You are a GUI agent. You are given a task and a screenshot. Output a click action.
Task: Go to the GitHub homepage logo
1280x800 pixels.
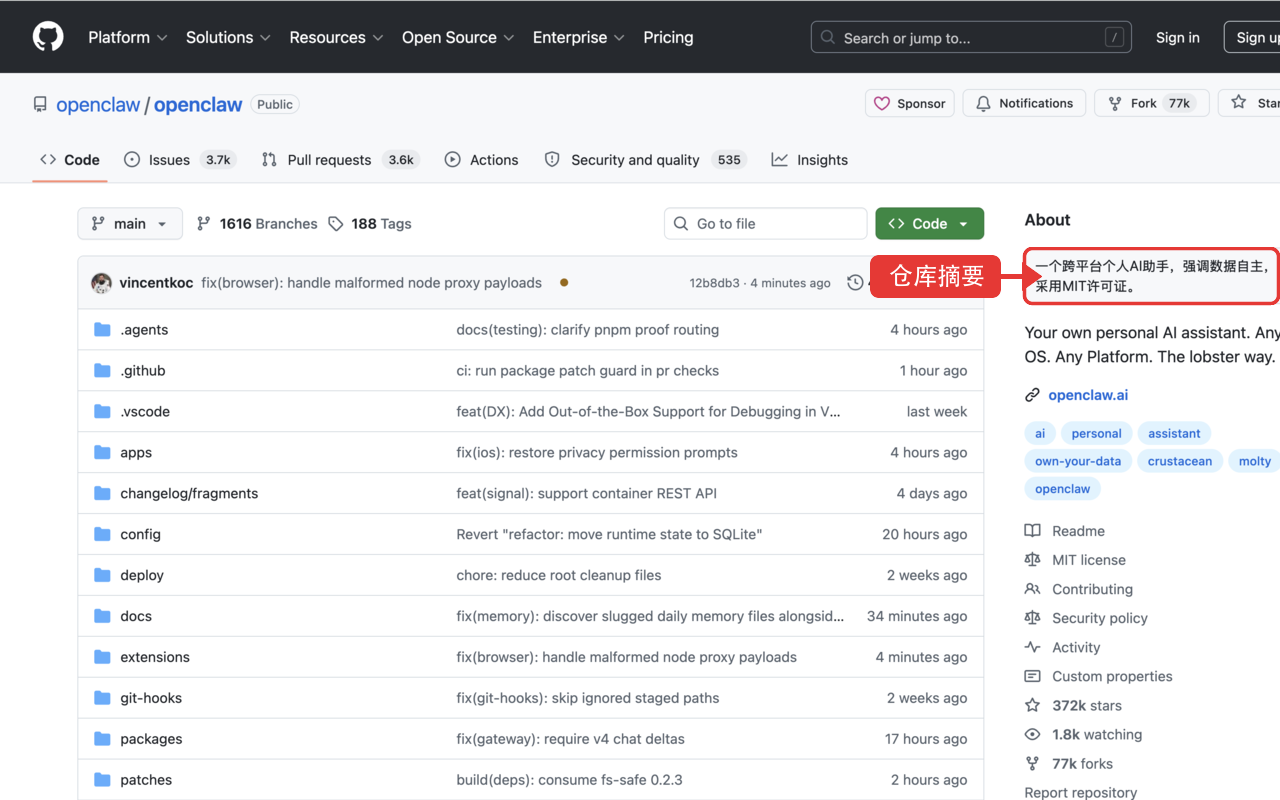[x=48, y=37]
